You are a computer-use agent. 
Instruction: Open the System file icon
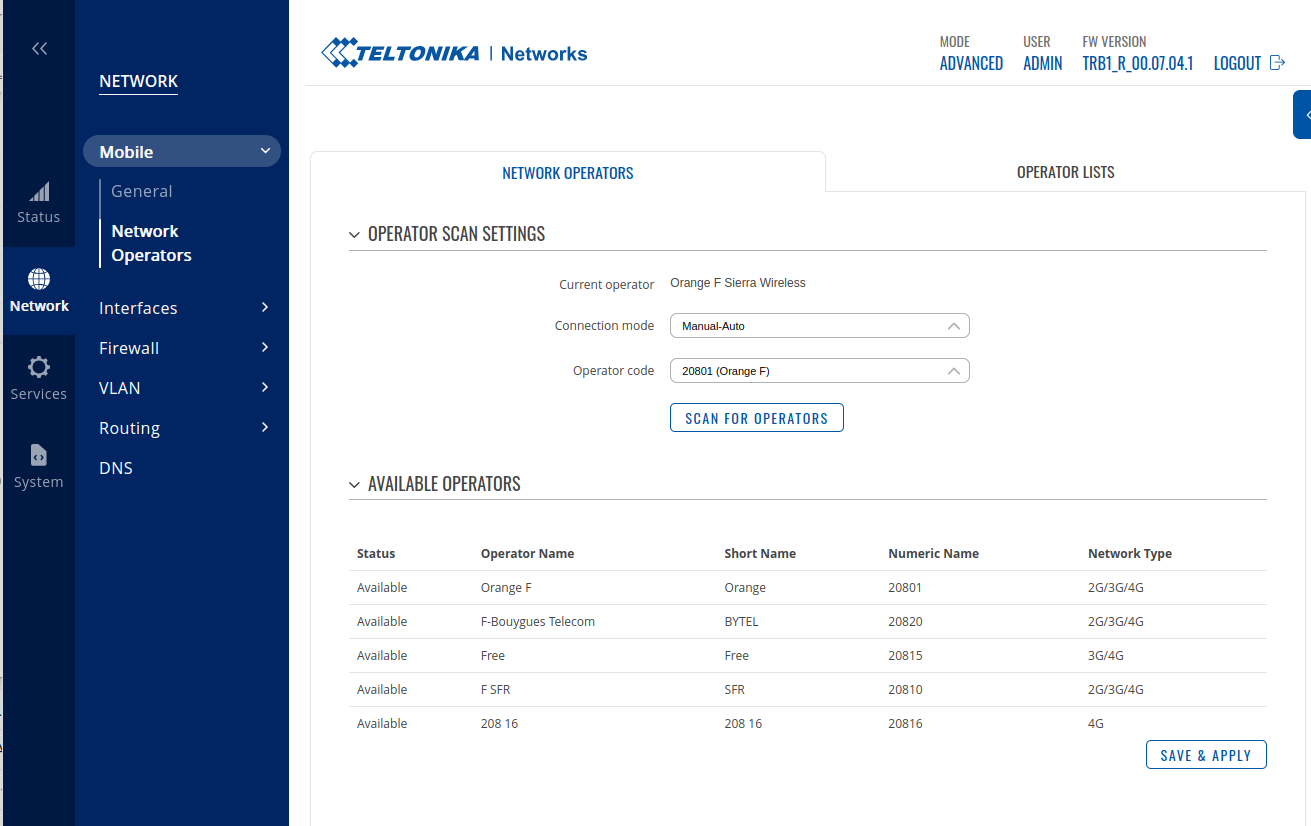pyautogui.click(x=39, y=455)
